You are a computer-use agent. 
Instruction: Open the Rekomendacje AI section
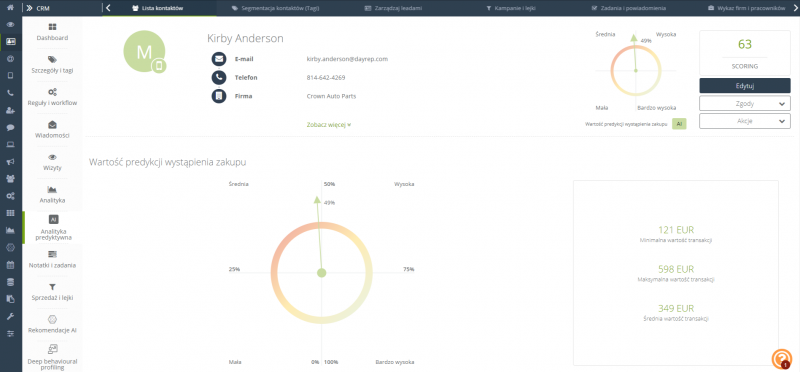click(52, 325)
